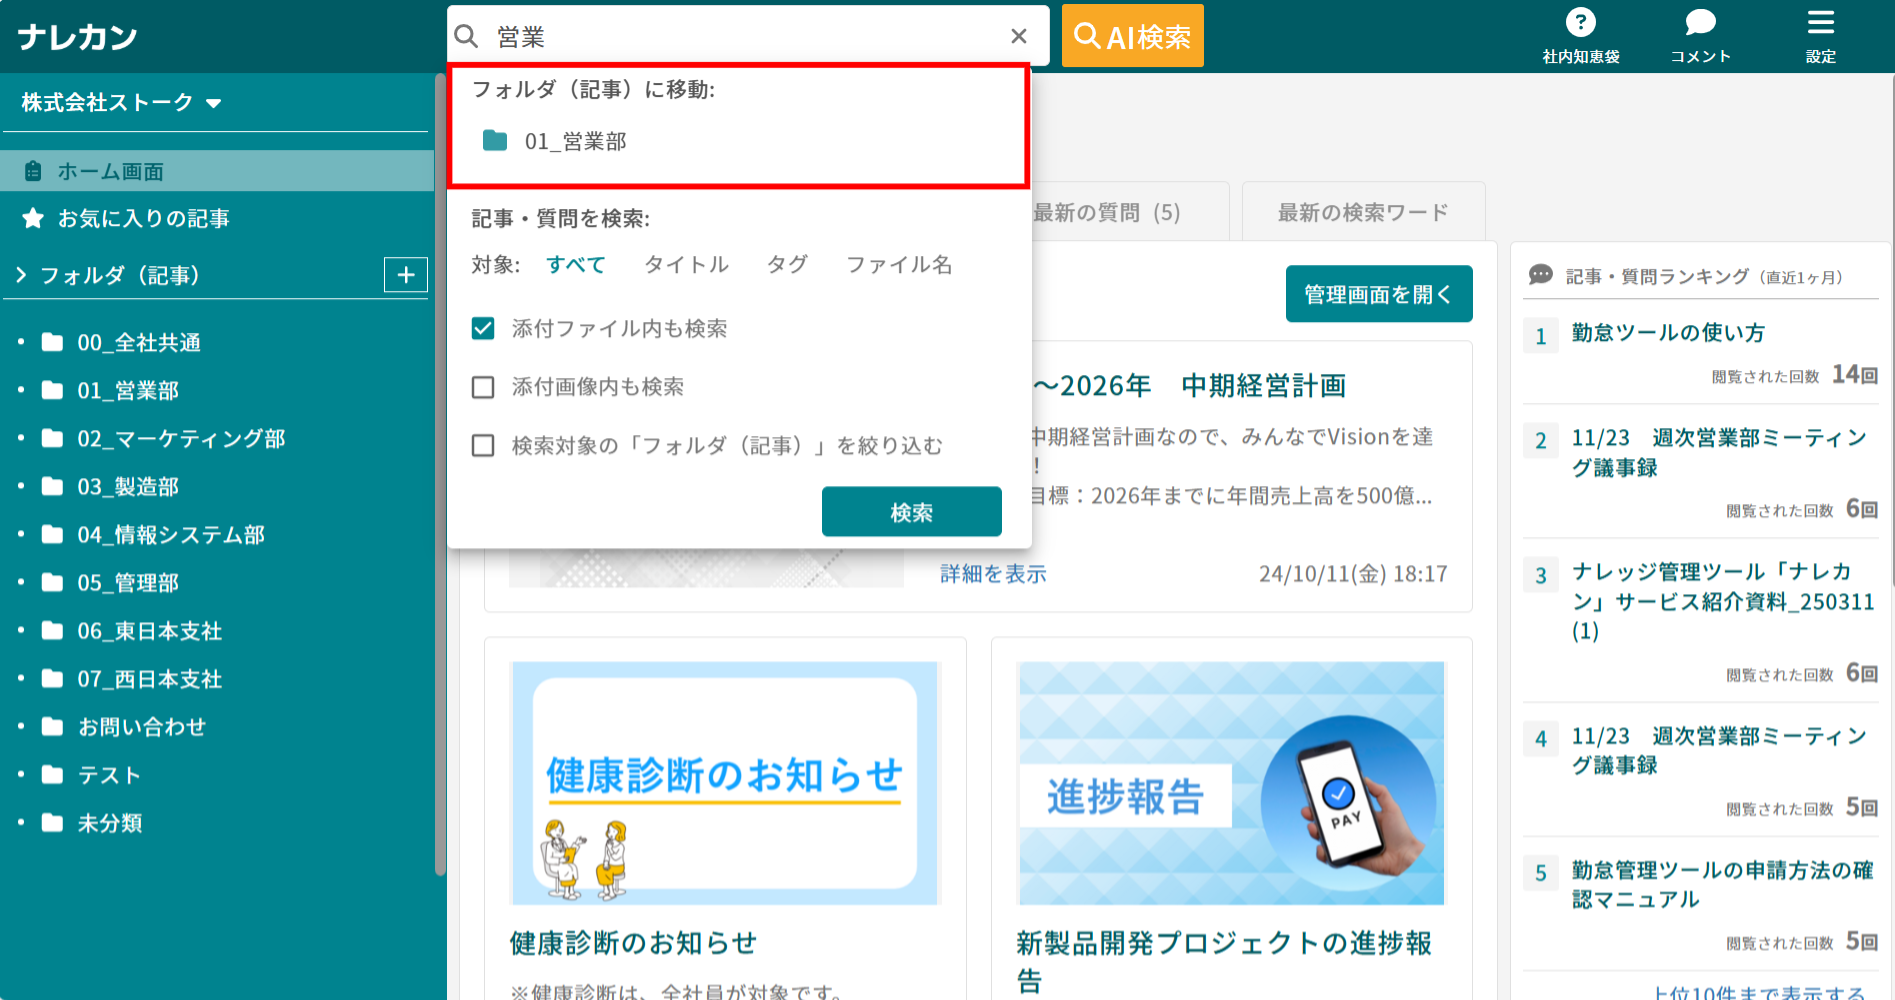Clear the search with the X icon
1895x1000 pixels.
click(x=1018, y=35)
